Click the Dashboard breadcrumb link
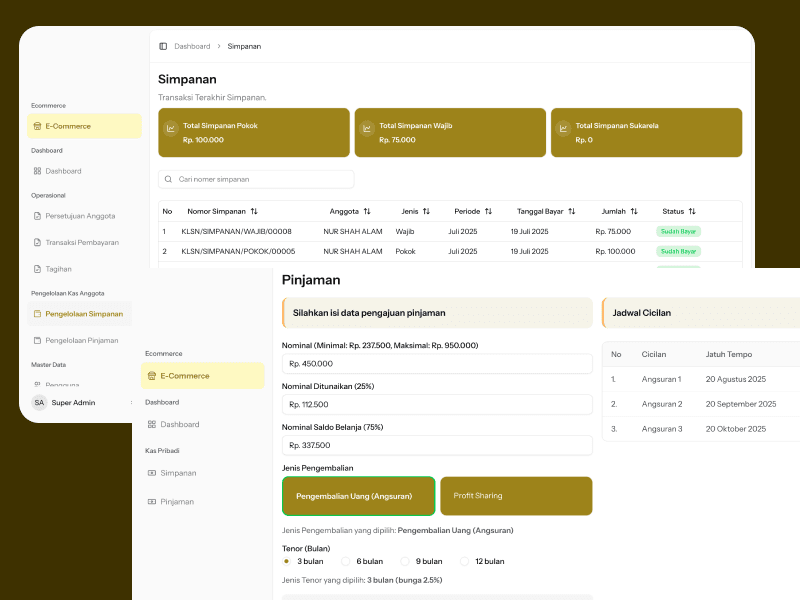This screenshot has height=600, width=800. pos(192,46)
